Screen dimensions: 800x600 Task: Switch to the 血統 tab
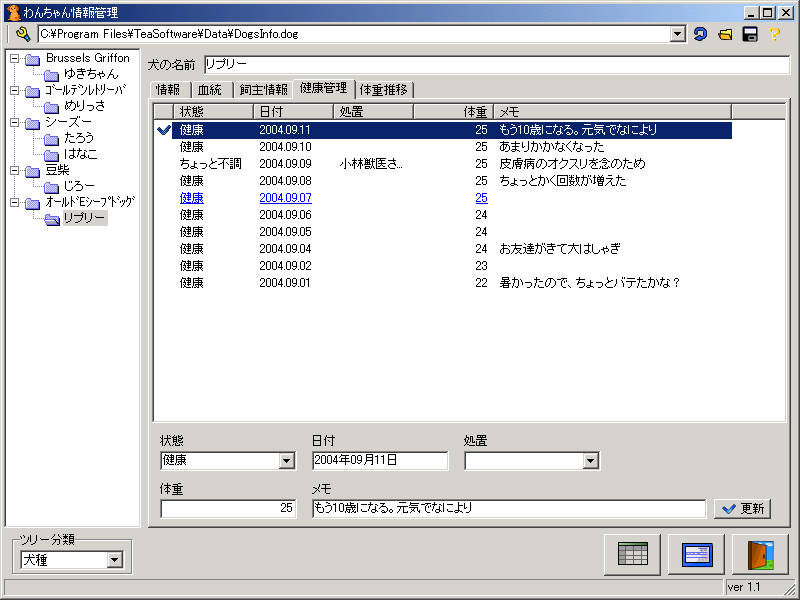(x=211, y=90)
